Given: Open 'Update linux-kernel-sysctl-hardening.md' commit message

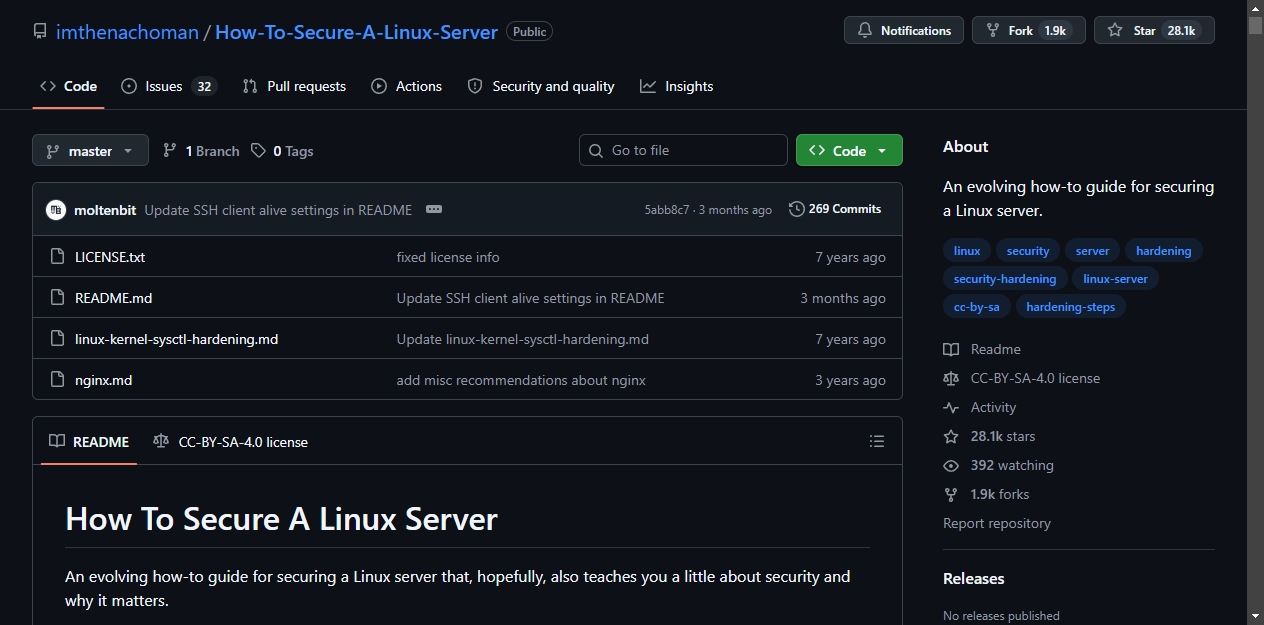Looking at the screenshot, I should [x=523, y=339].
